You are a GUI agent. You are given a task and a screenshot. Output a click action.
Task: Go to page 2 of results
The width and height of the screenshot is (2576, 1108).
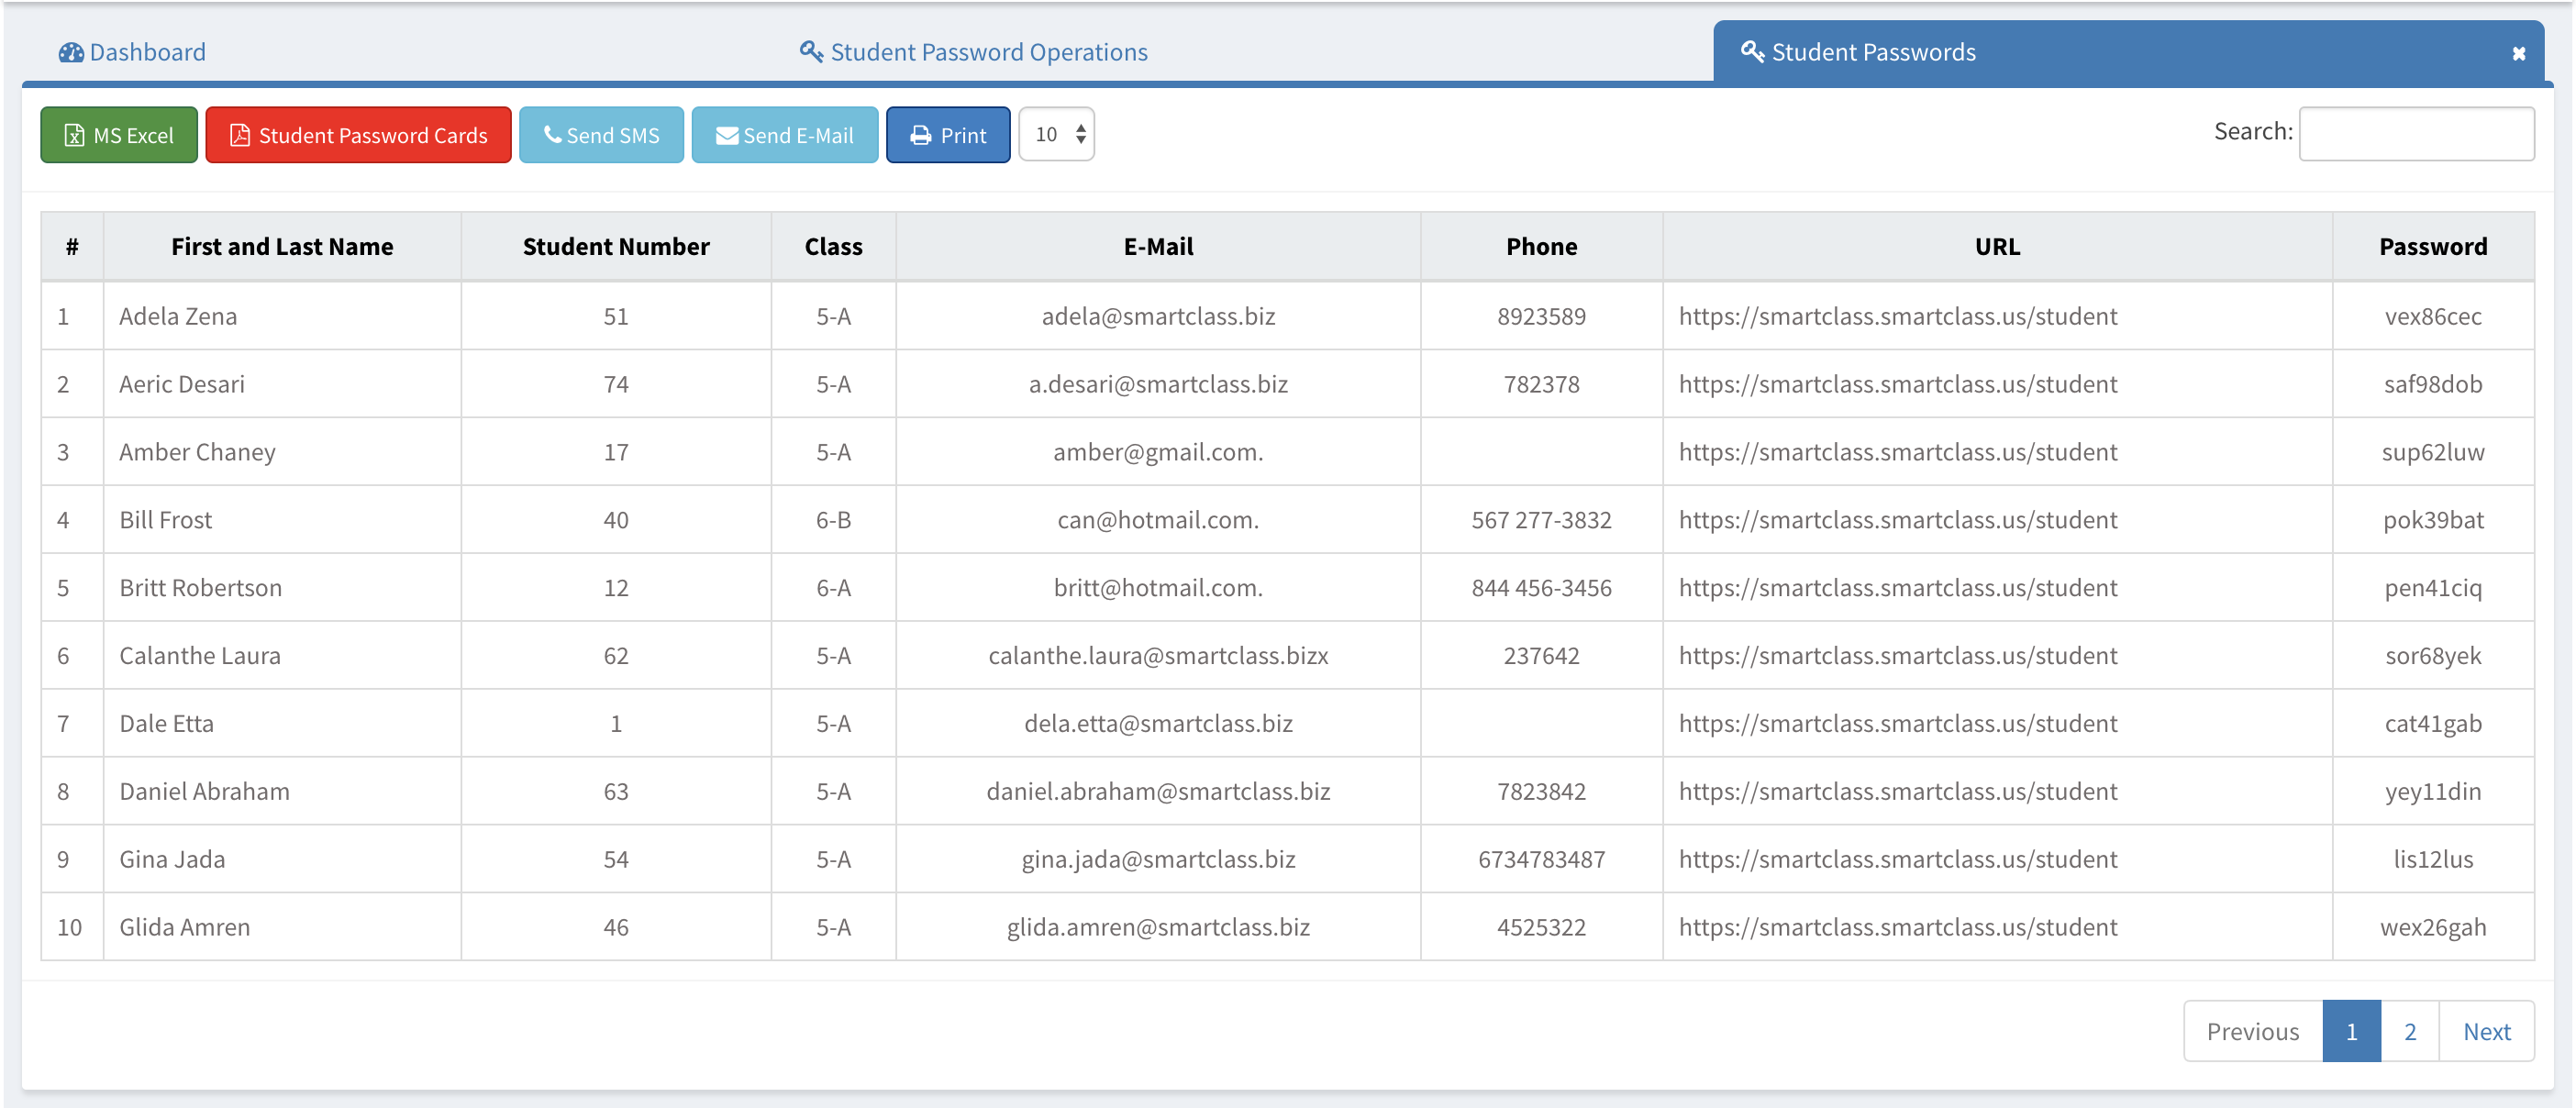click(2410, 1031)
